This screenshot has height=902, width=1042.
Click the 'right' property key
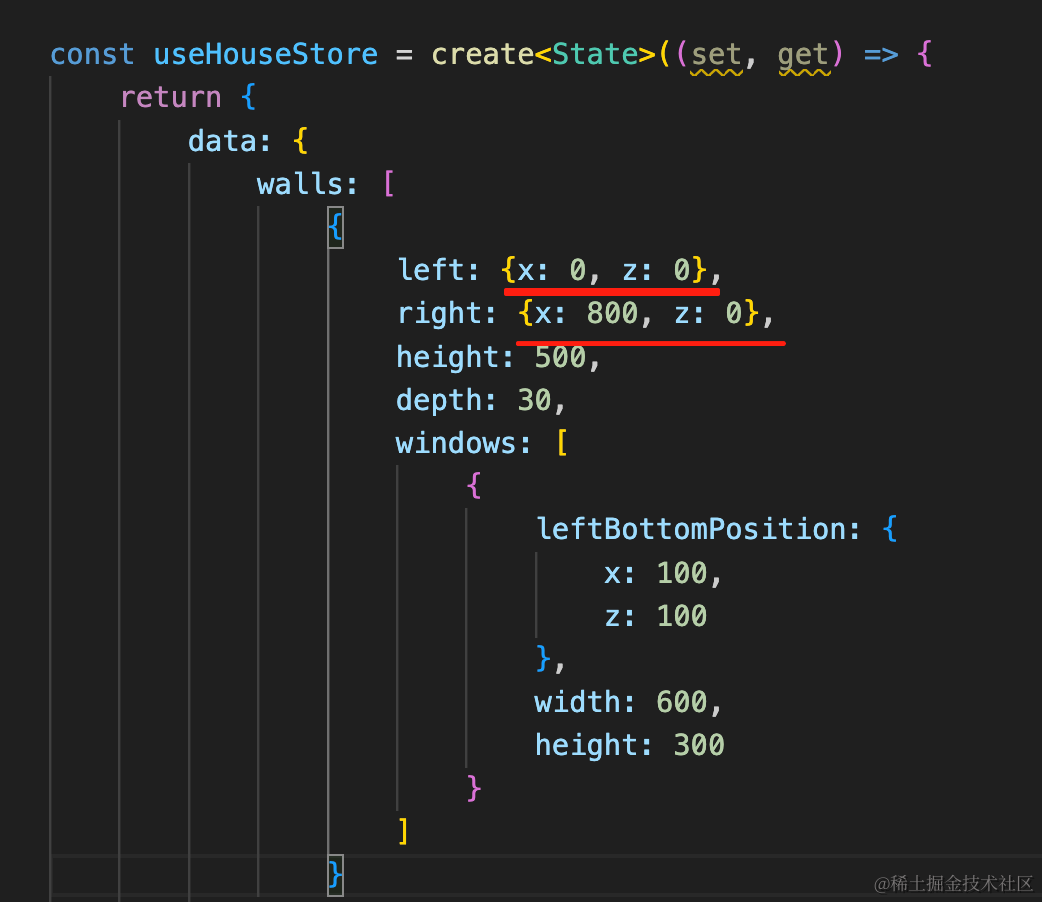438,312
